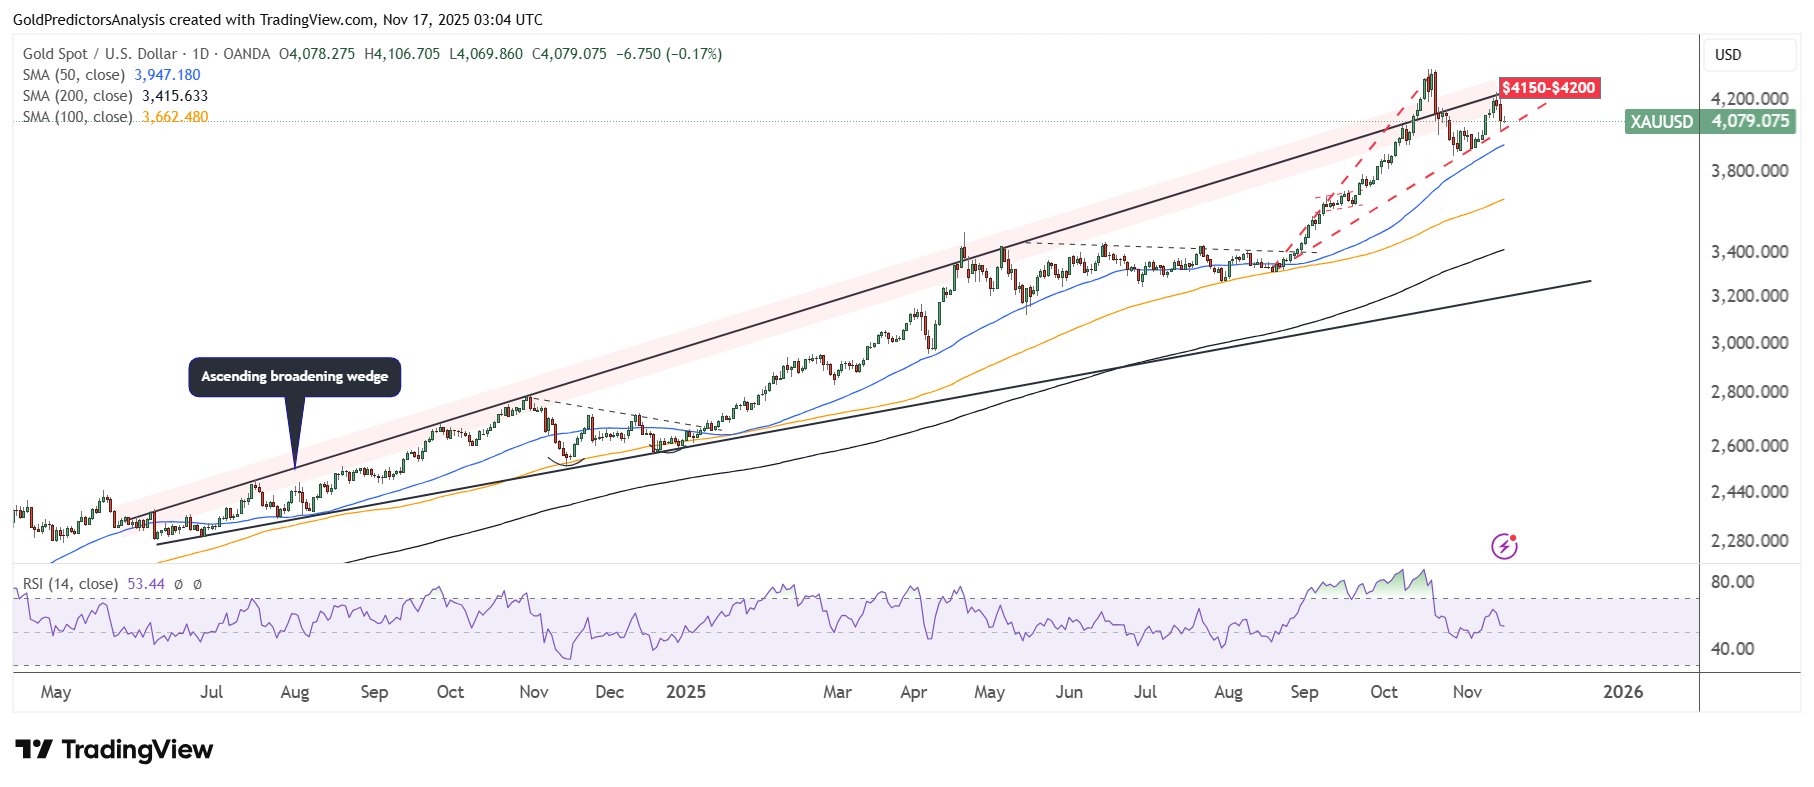Click the orange 3,662.480 SMA value
The image size is (1814, 787).
click(x=175, y=117)
